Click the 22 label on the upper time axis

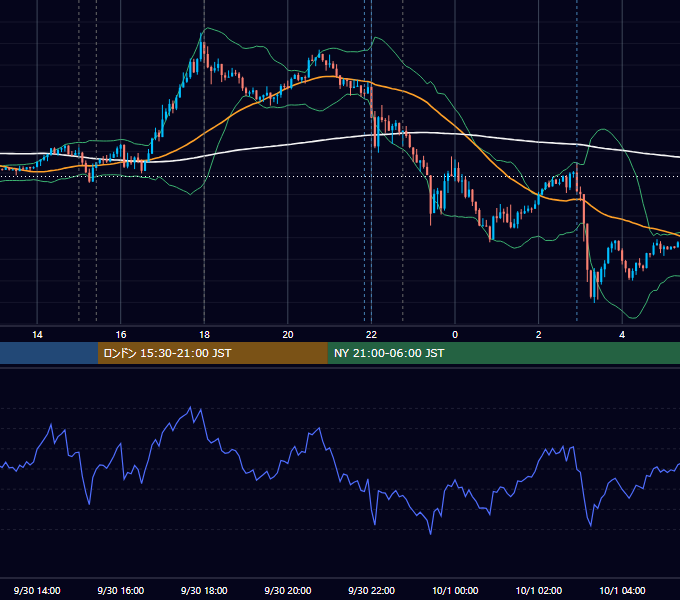point(371,335)
